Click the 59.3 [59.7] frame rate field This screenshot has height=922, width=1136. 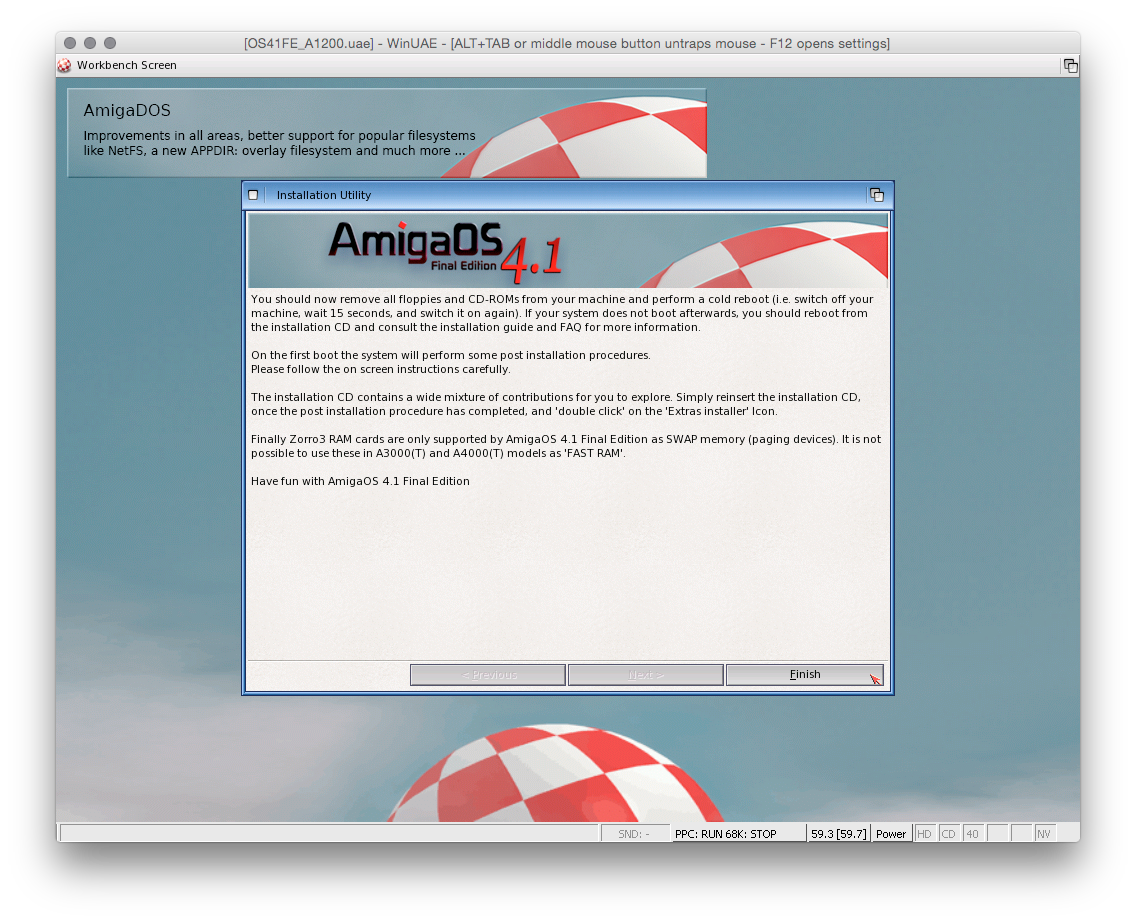[x=838, y=834]
